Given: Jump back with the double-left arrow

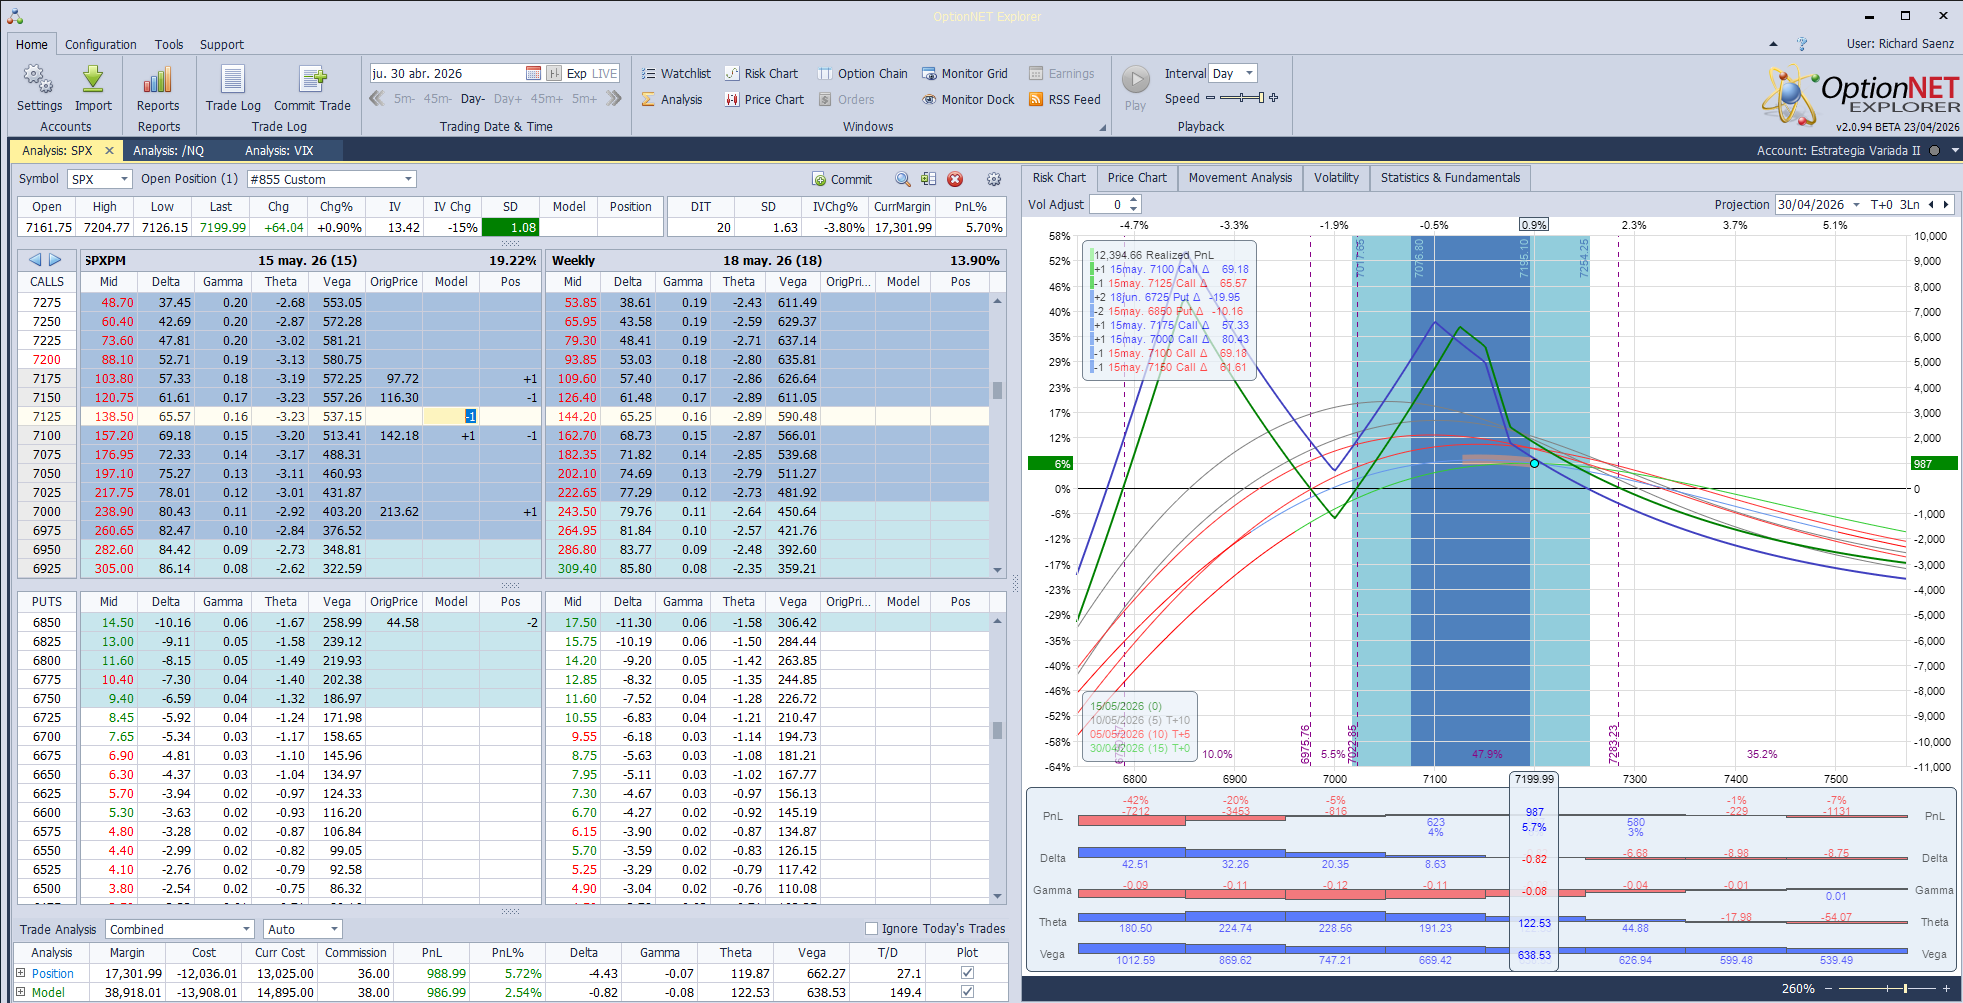Looking at the screenshot, I should pos(377,98).
